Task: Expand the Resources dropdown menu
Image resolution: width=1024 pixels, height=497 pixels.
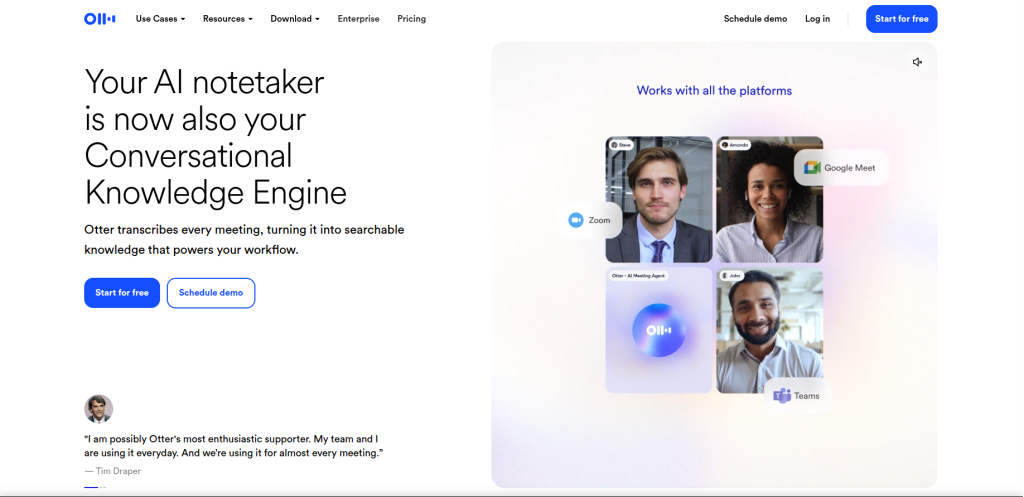Action: 227,19
